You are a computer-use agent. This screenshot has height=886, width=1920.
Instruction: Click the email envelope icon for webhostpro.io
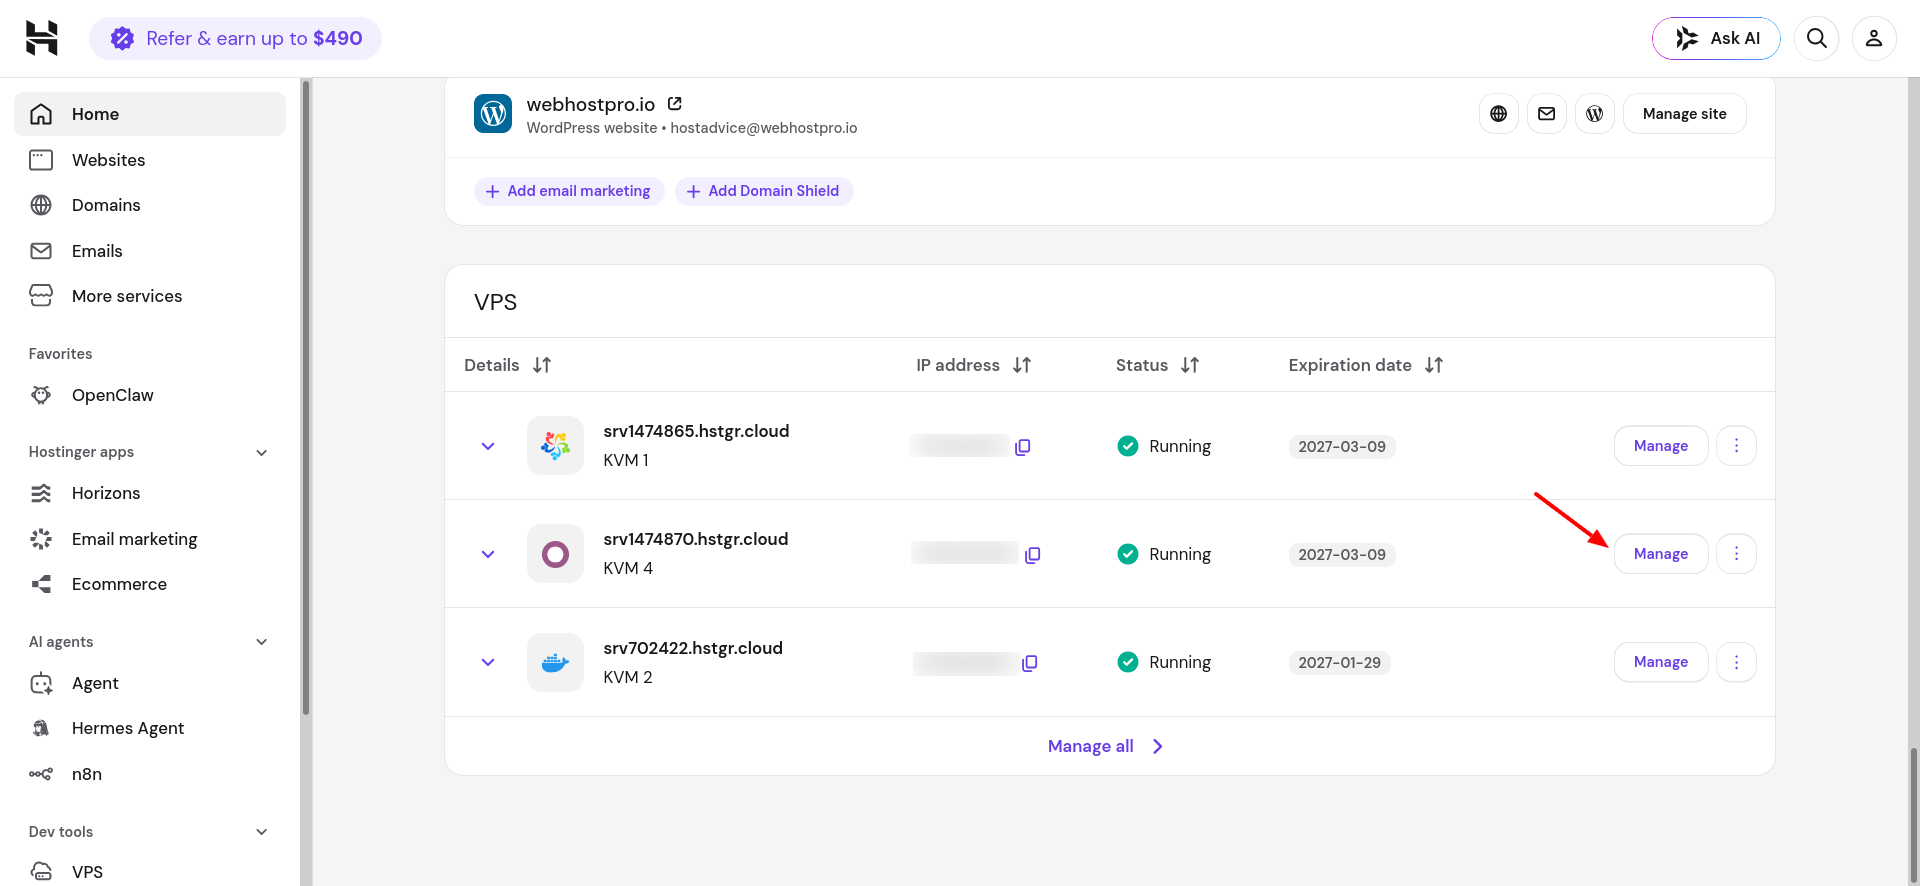pos(1546,114)
